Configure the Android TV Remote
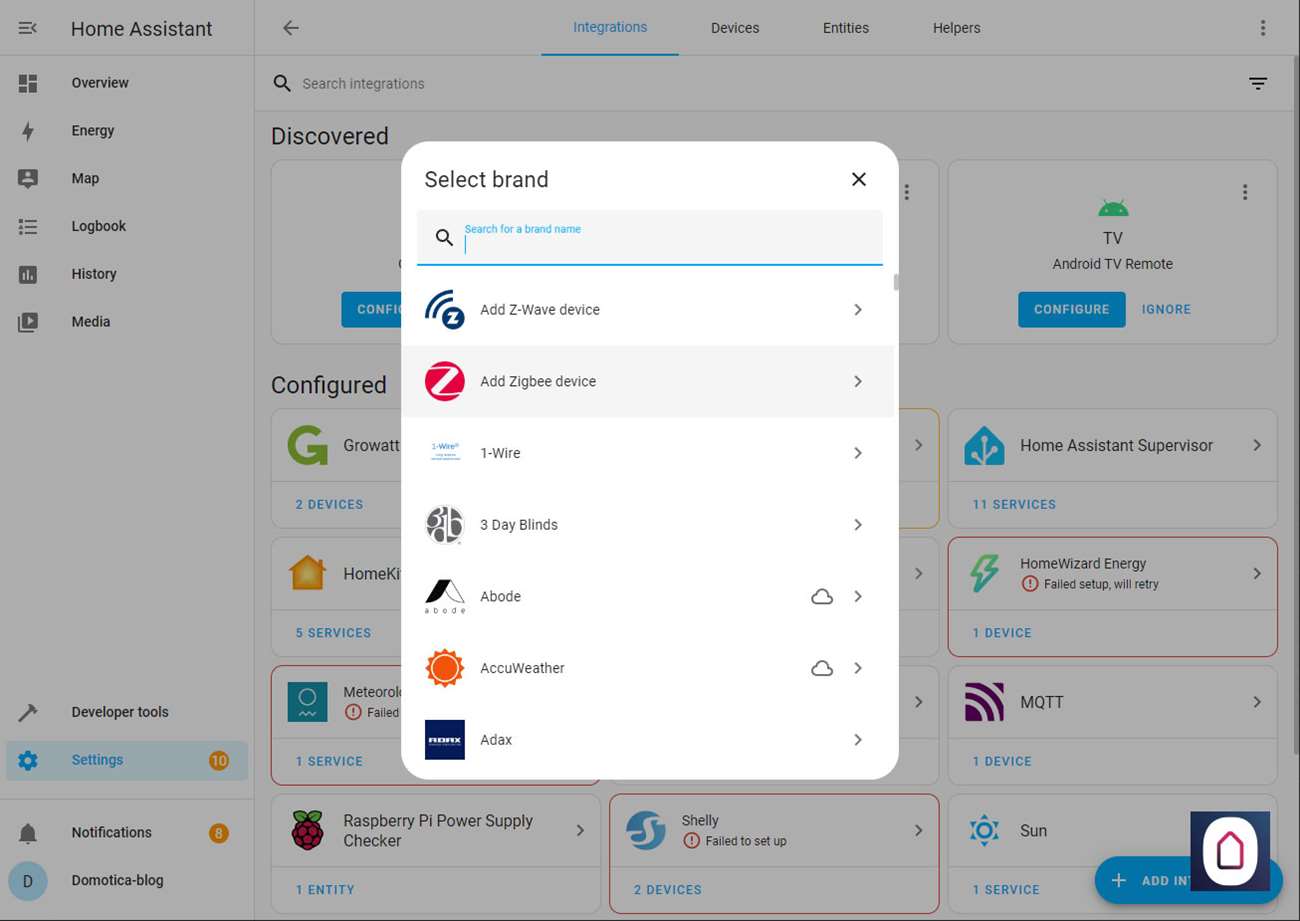Screen dimensions: 1300x921 tap(1072, 310)
